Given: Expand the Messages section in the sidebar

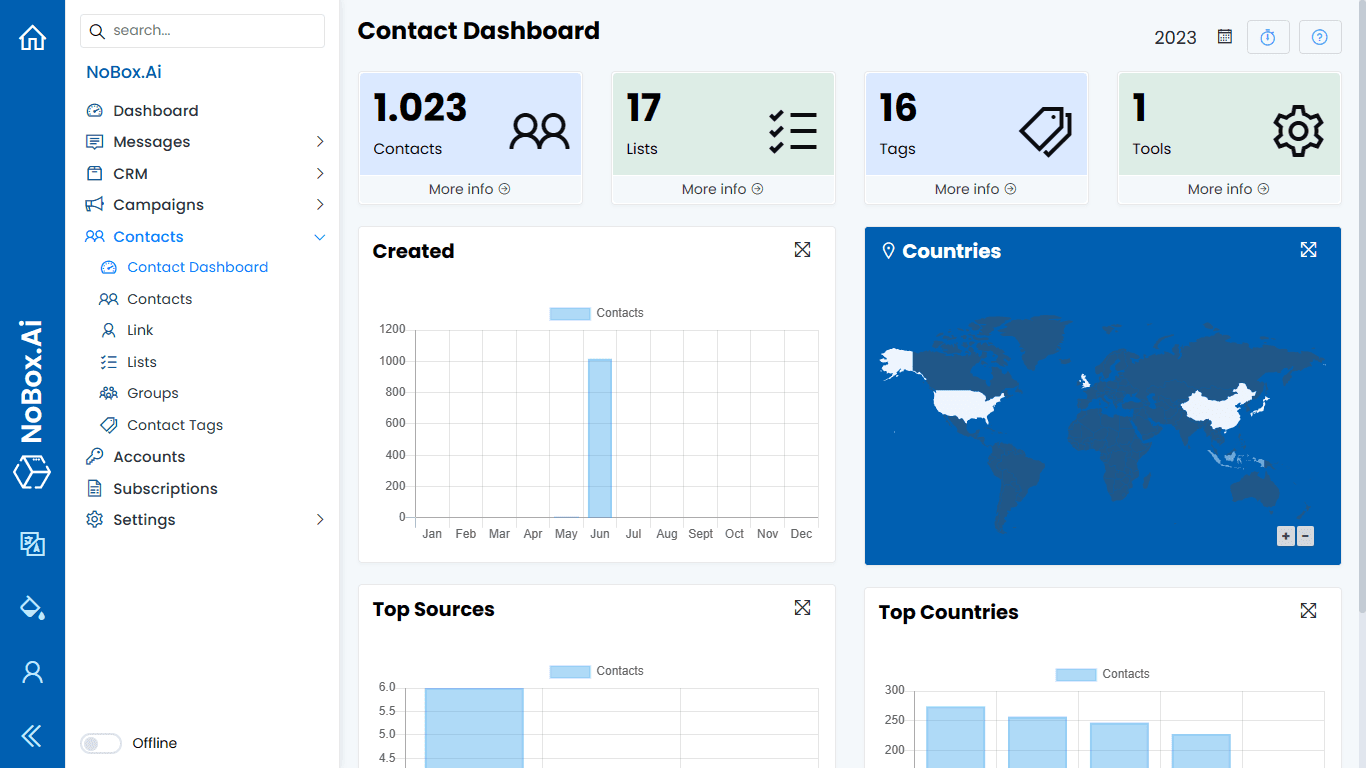Looking at the screenshot, I should pos(320,141).
